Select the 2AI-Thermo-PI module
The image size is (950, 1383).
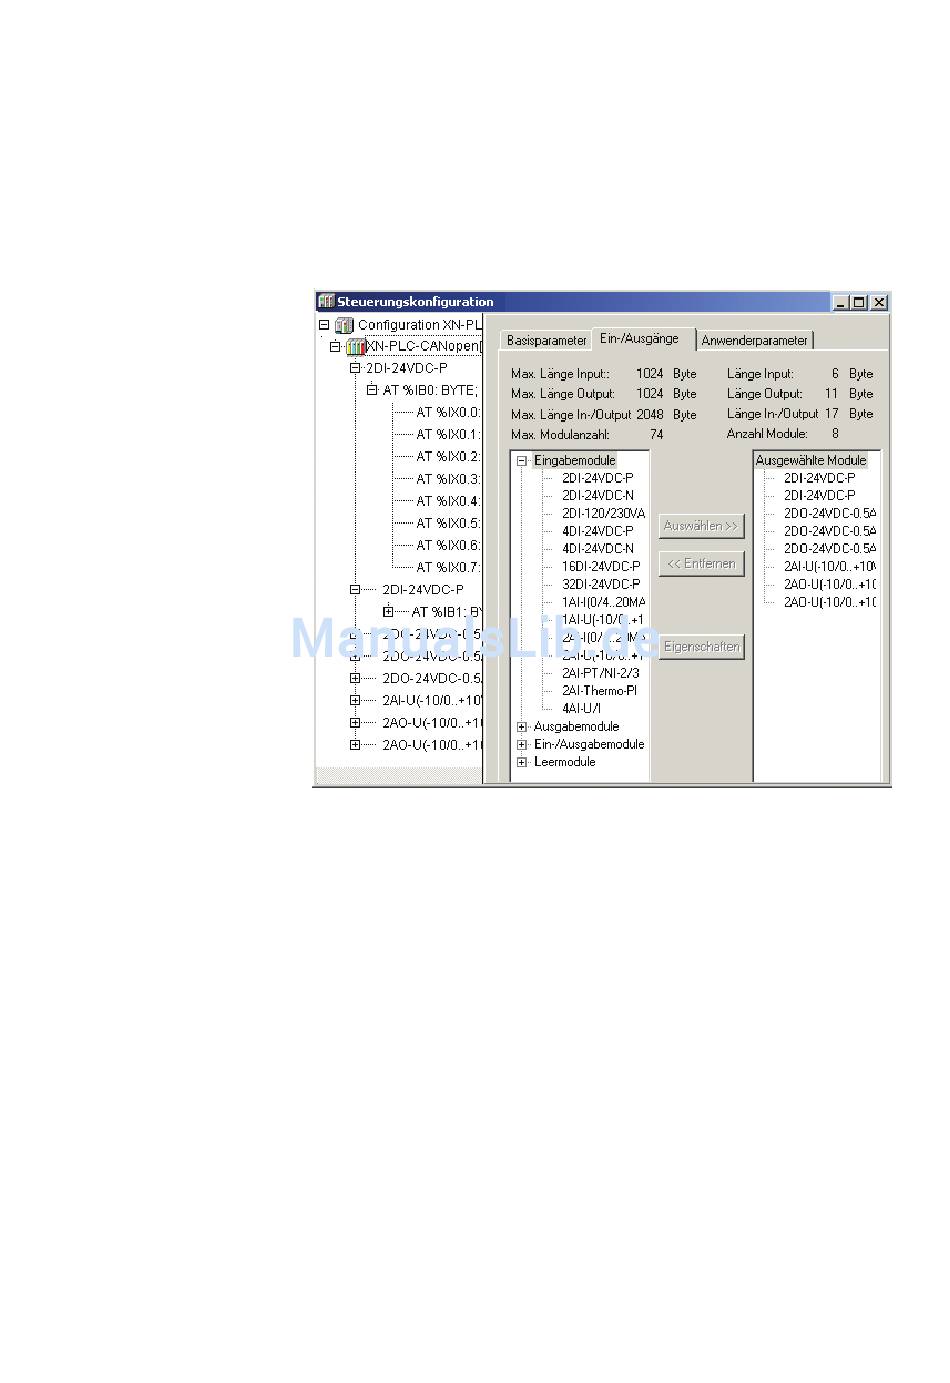pyautogui.click(x=599, y=691)
